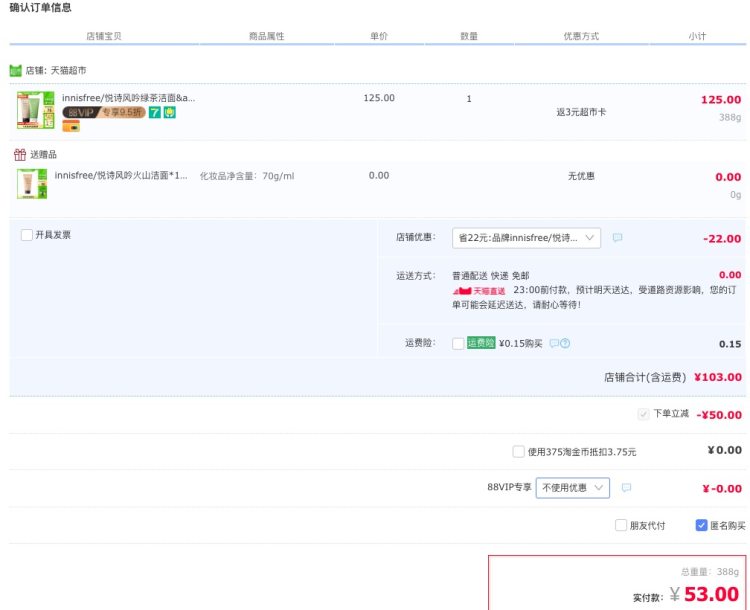Viewport: 750px width, 610px height.
Task: Click the 确认订单信息 heading
Action: point(40,8)
